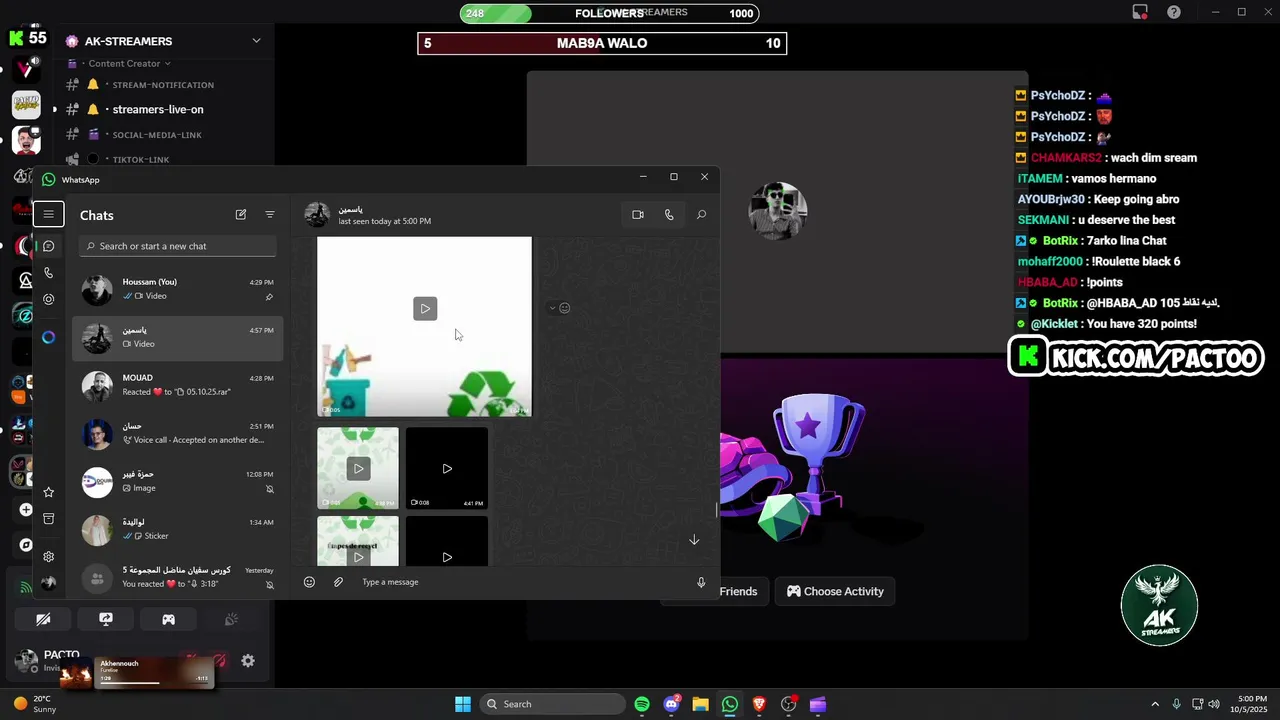This screenshot has width=1280, height=720.
Task: Open Discord inbox icon at top right
Action: point(1140,12)
